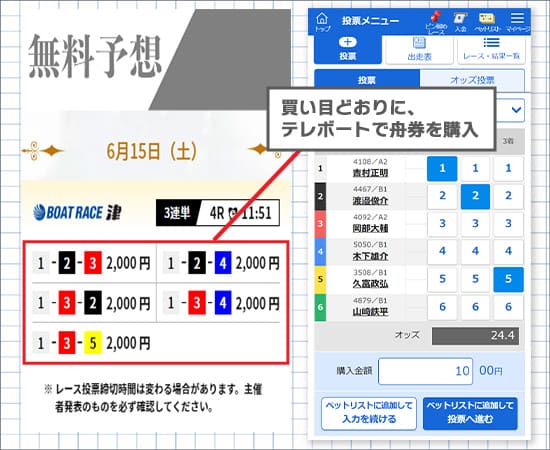550x450 pixels.
Task: Click the 6月15日（土） date heading
Action: [x=151, y=152]
